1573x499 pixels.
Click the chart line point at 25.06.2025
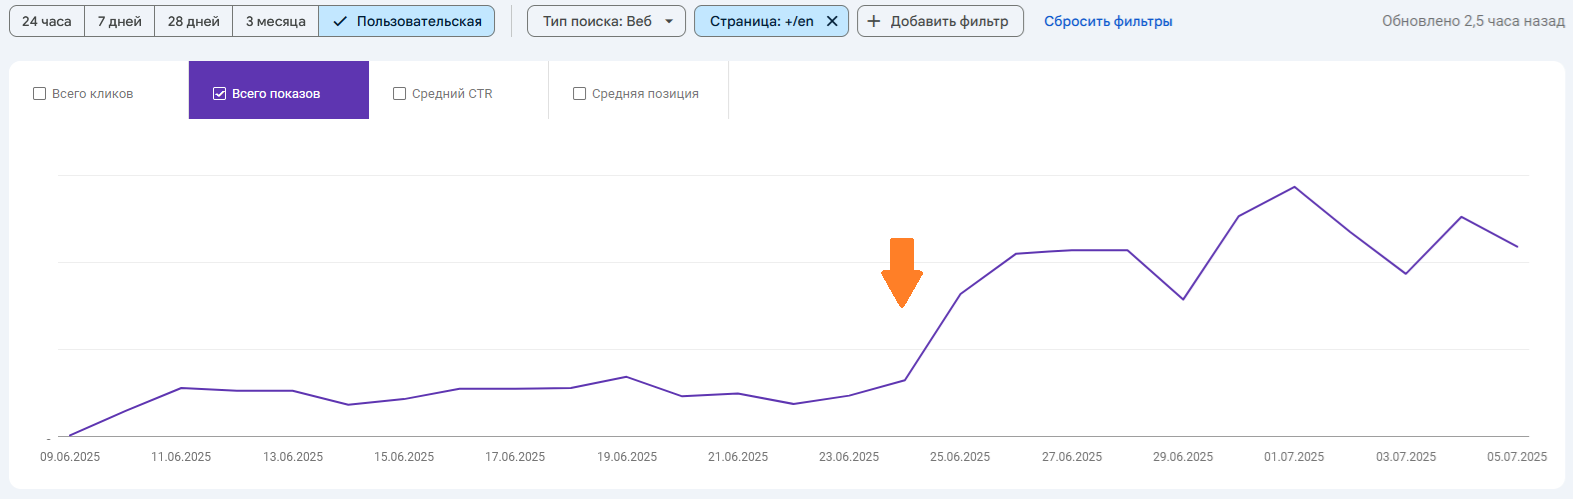coord(960,294)
